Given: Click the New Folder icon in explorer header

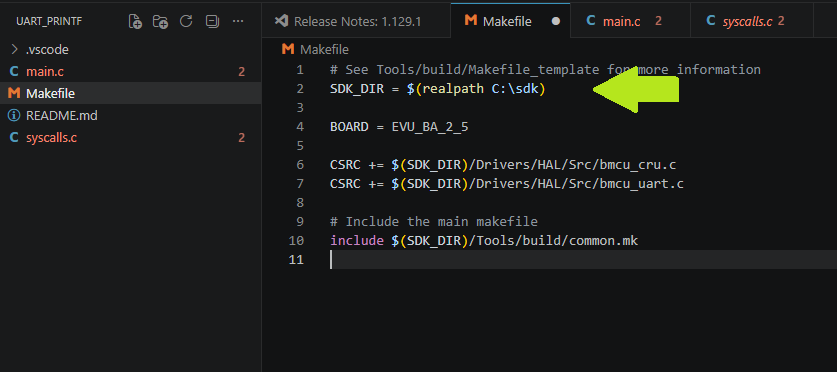Looking at the screenshot, I should coord(160,21).
